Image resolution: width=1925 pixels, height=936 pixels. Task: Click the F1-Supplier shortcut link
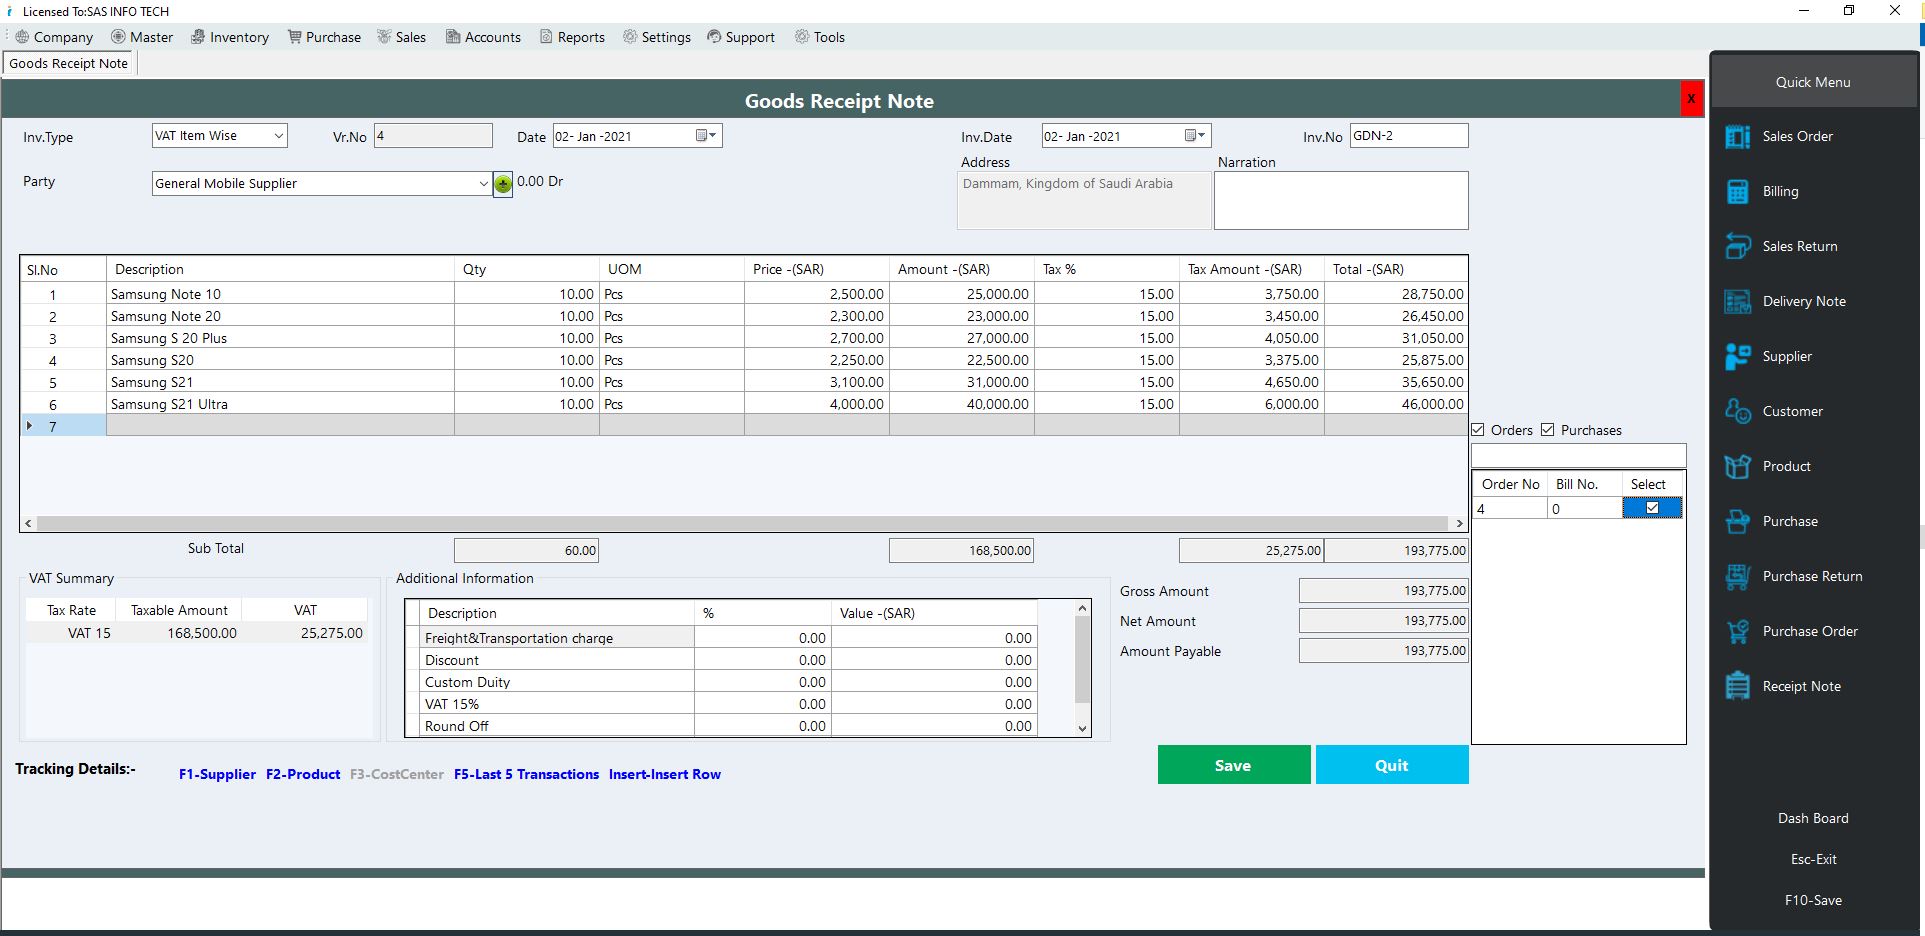217,774
